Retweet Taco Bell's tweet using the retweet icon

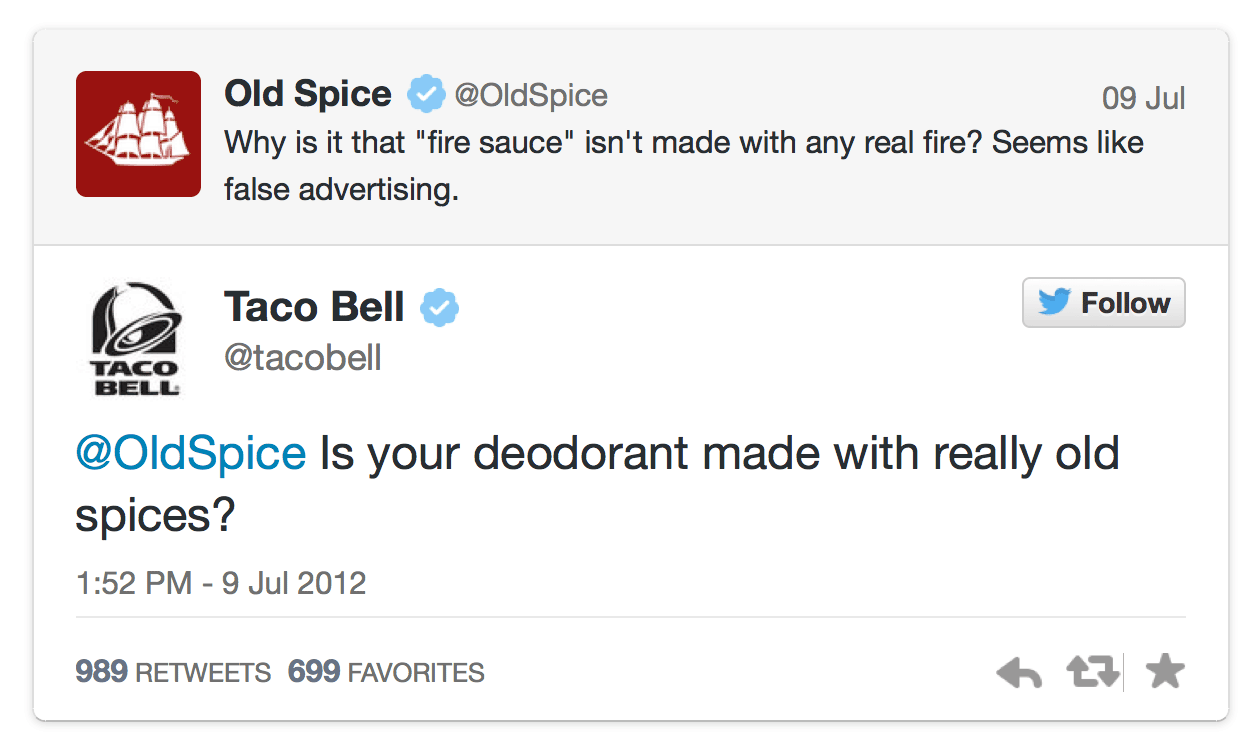point(1092,673)
